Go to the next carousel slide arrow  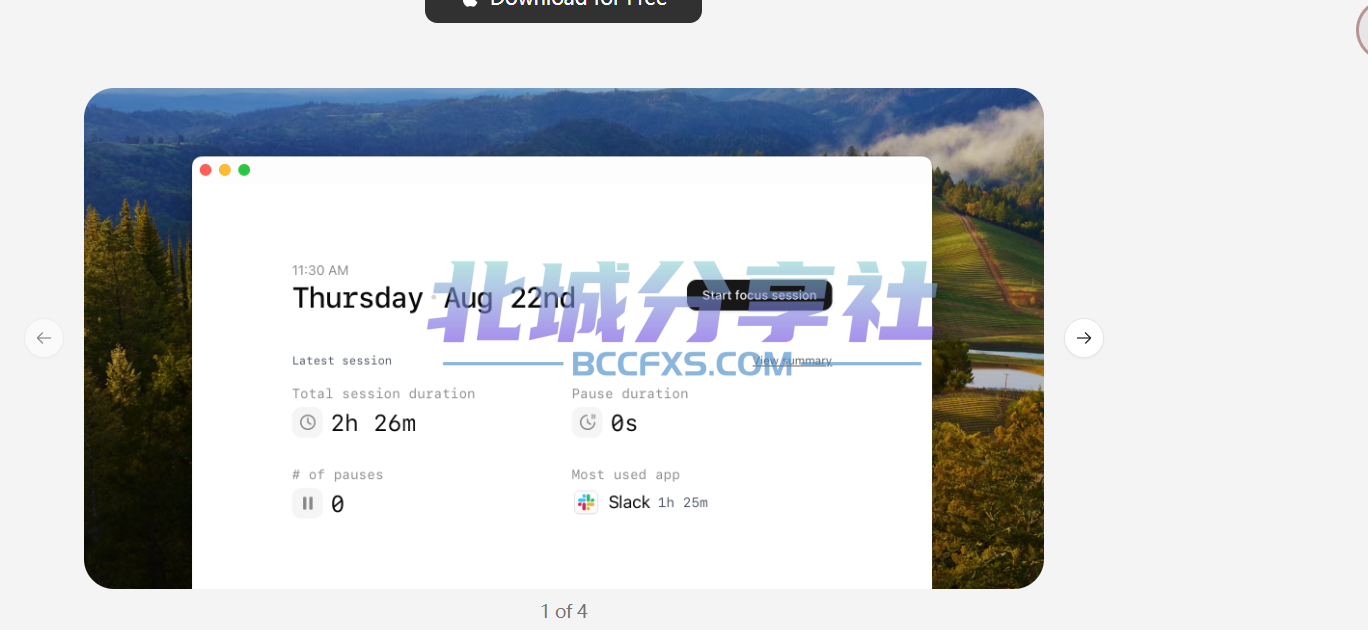coord(1084,338)
